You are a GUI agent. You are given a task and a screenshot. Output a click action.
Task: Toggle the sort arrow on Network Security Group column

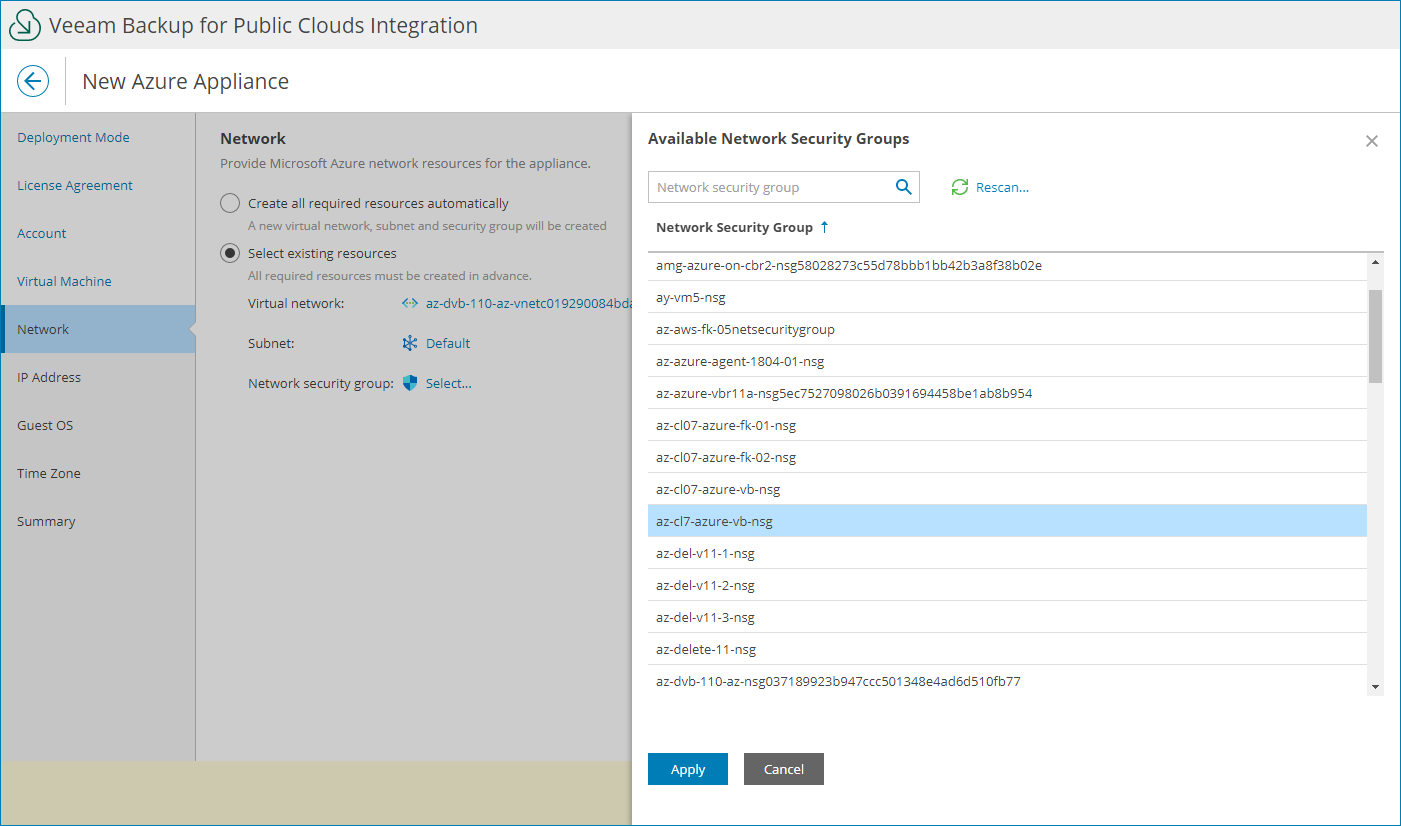pos(822,226)
